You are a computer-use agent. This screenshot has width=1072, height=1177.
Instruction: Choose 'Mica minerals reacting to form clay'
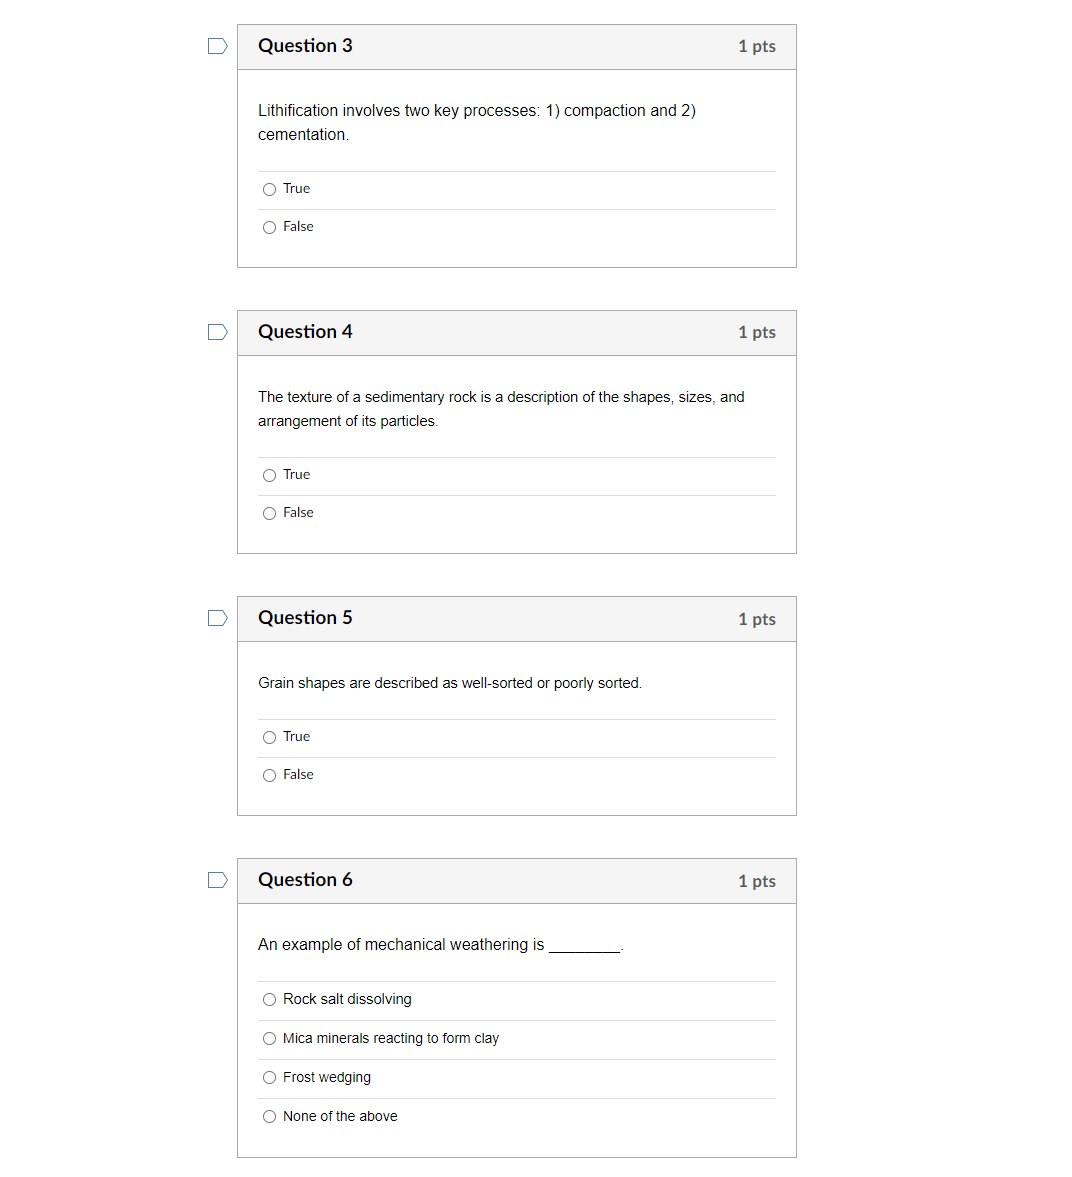point(269,1038)
